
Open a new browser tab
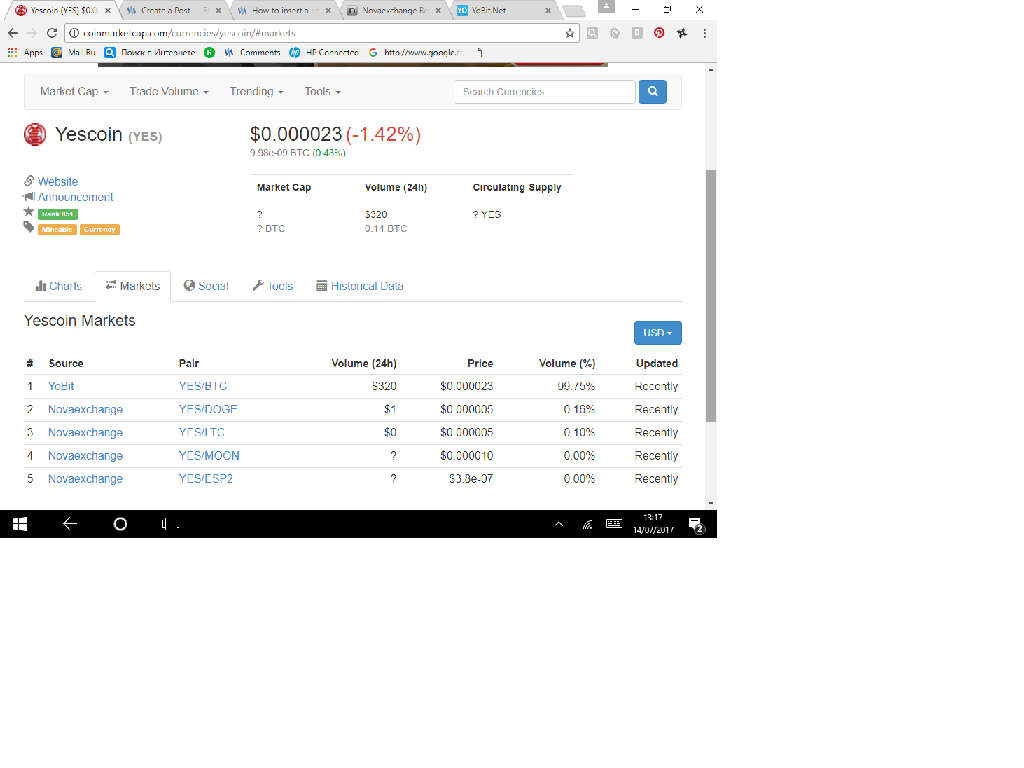(x=574, y=11)
